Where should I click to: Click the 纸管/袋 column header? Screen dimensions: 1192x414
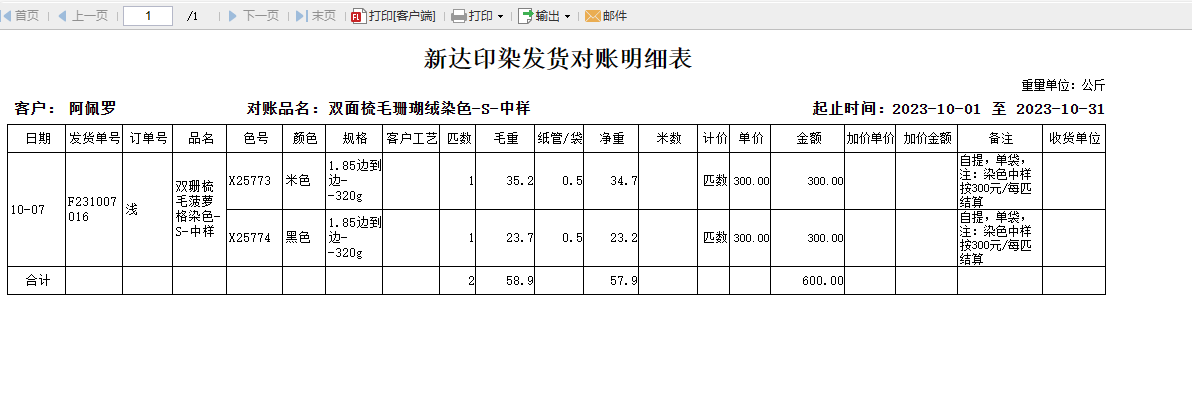(x=560, y=139)
